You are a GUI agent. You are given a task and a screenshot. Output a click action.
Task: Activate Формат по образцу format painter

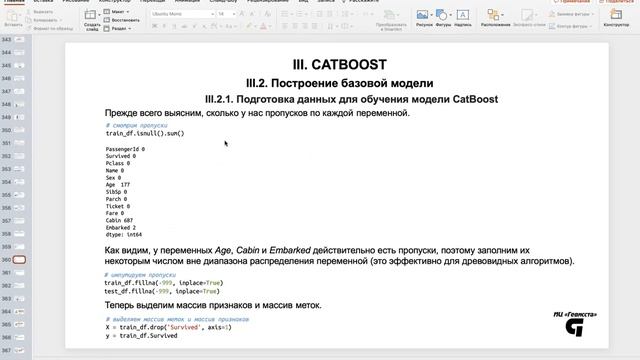click(x=49, y=29)
